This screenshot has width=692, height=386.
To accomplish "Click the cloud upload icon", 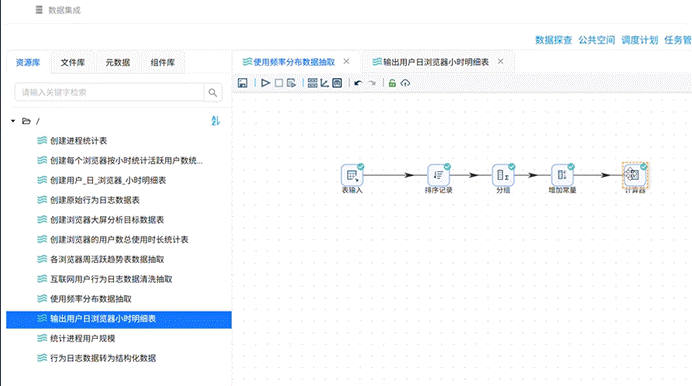I will click(x=405, y=83).
